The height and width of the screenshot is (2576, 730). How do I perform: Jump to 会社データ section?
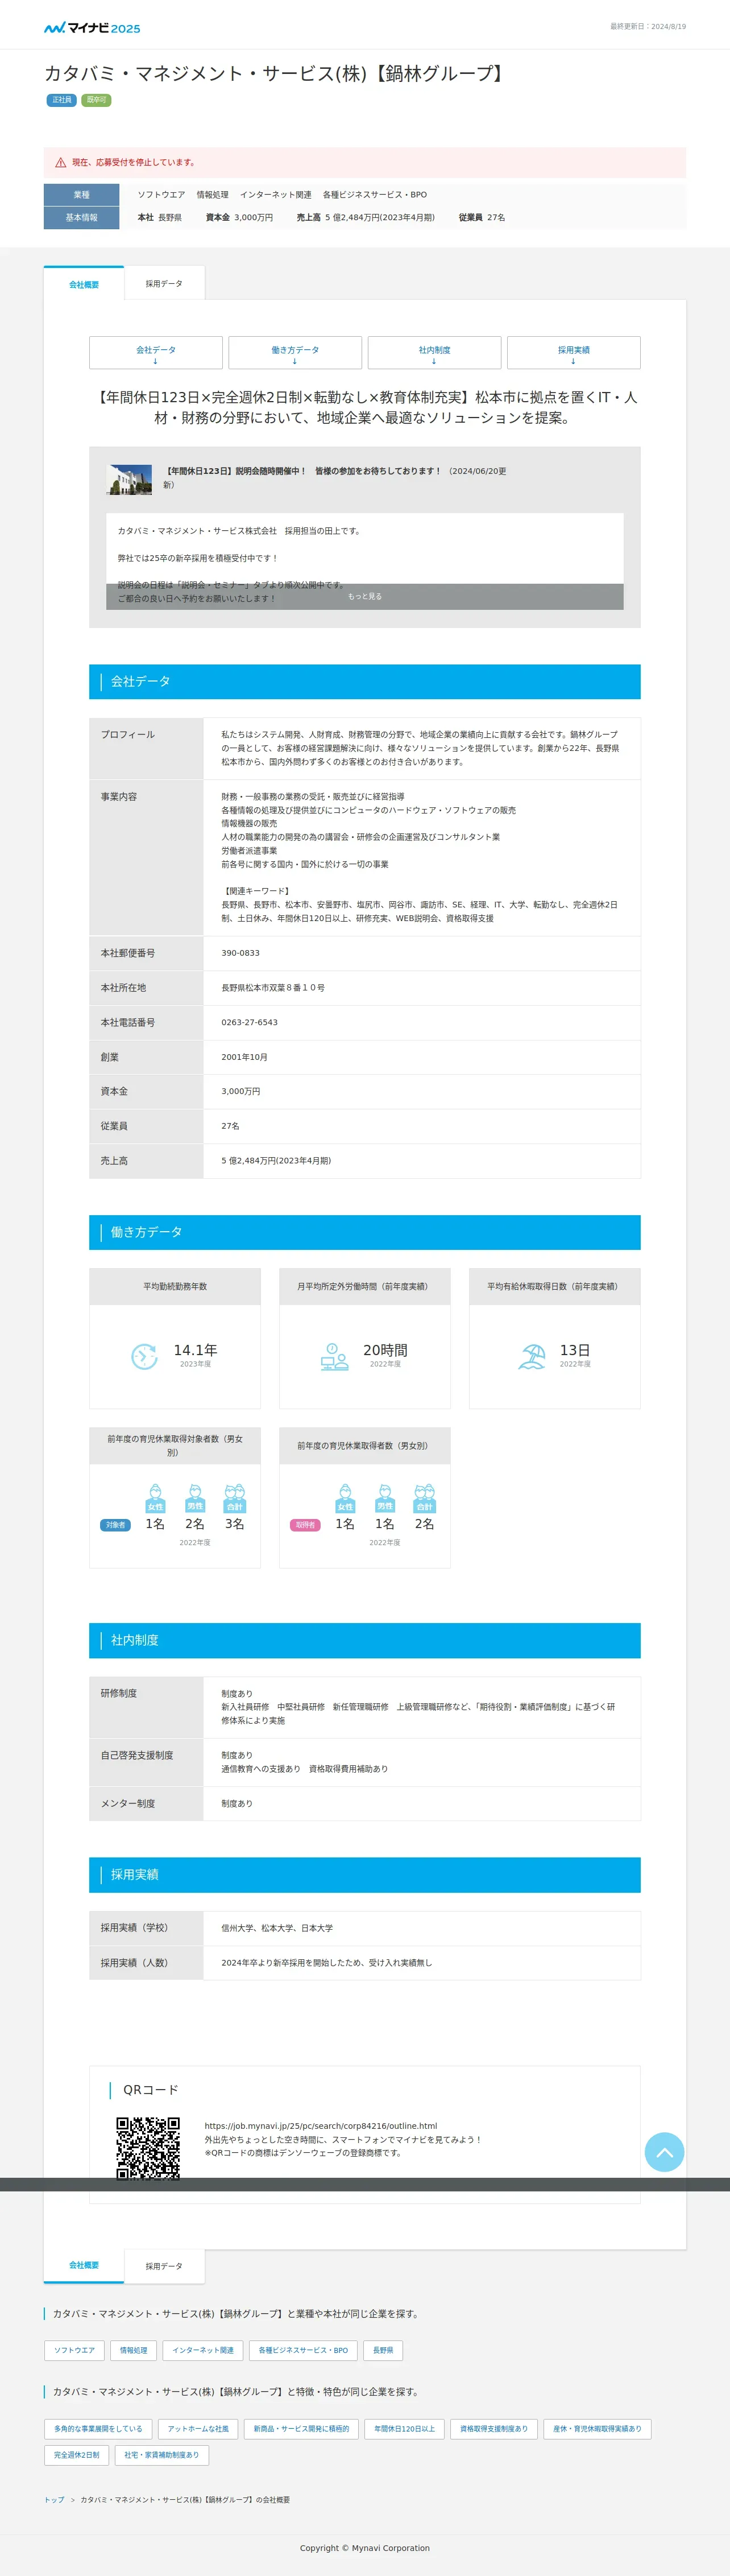pyautogui.click(x=156, y=353)
